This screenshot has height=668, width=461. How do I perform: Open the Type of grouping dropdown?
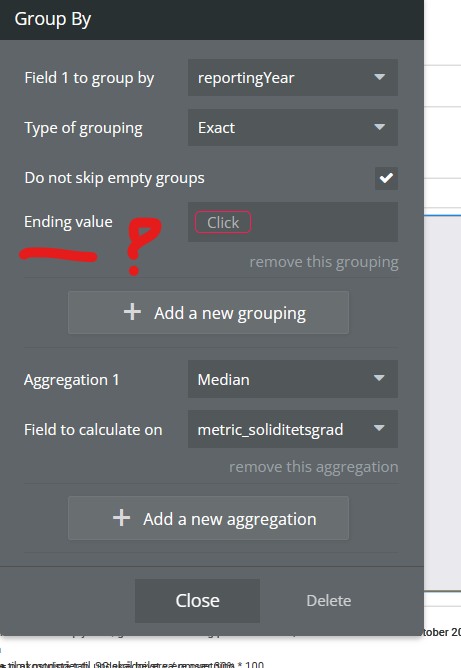(293, 127)
